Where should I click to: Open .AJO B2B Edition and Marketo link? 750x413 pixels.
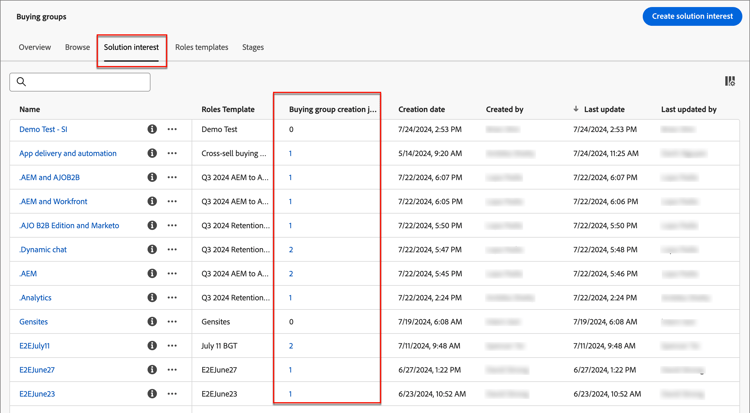coord(69,225)
